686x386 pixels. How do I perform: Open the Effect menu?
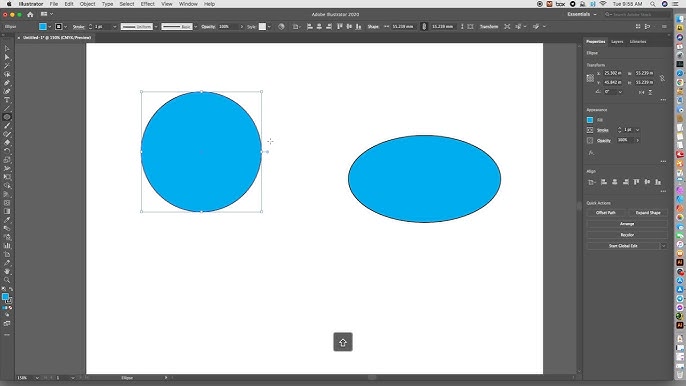click(147, 4)
